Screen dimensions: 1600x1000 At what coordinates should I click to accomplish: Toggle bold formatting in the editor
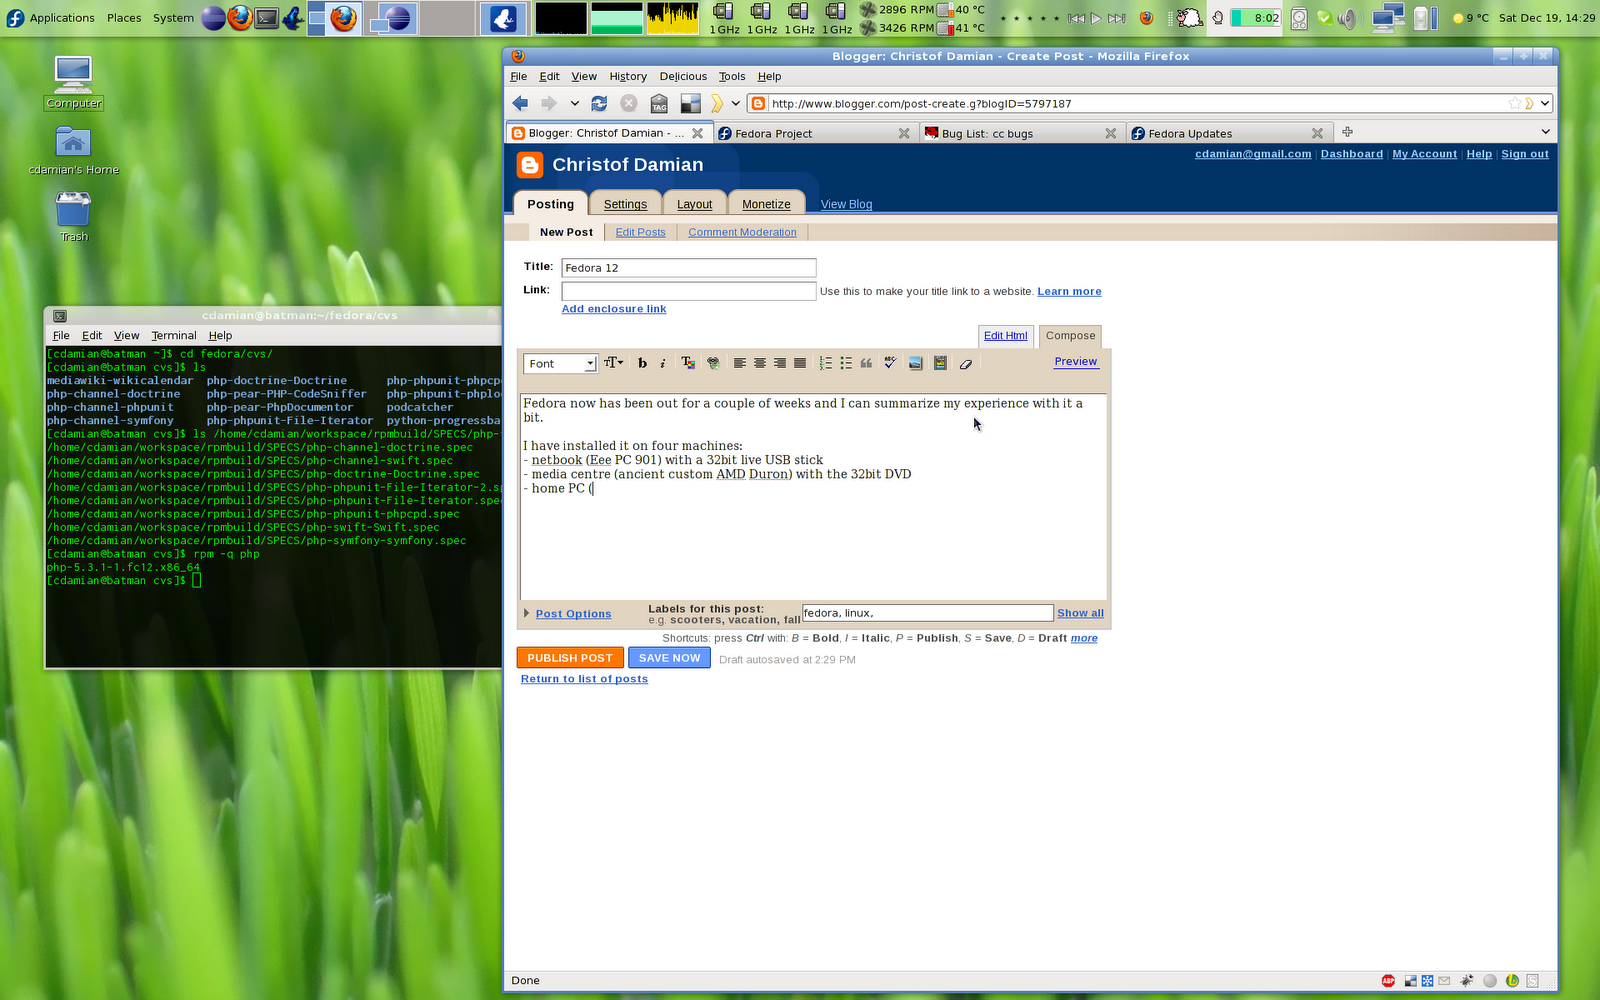[x=642, y=364]
